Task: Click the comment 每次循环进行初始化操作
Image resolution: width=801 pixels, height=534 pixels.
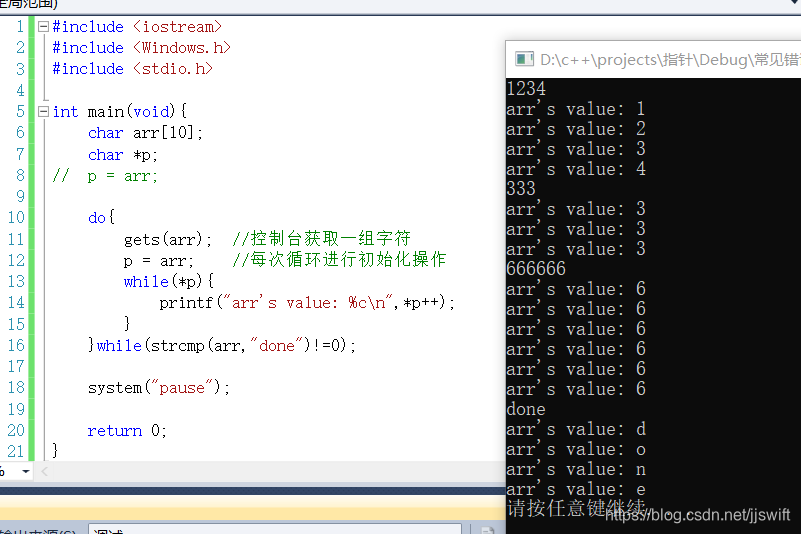Action: coord(339,260)
